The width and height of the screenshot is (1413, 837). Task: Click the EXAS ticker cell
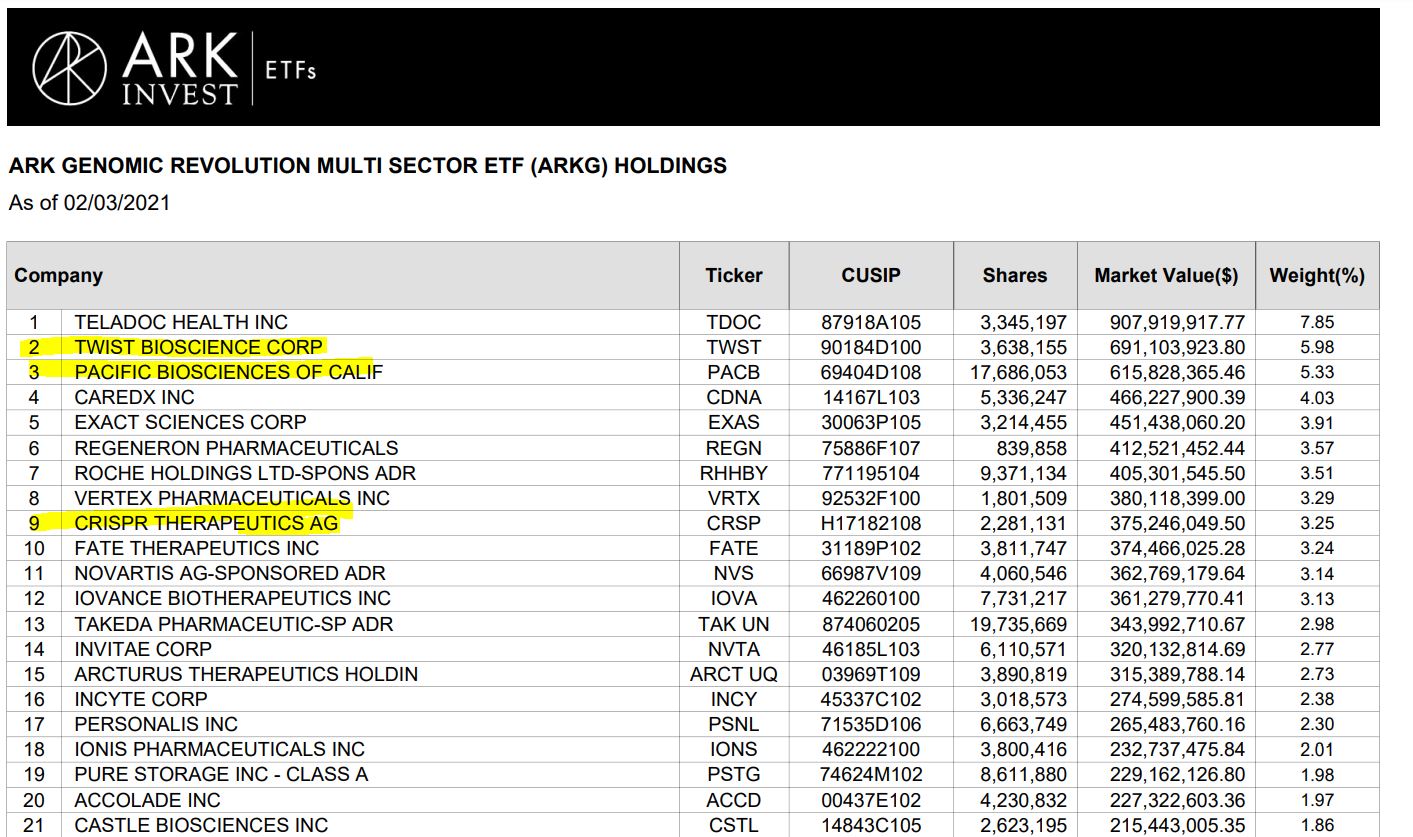(x=734, y=423)
